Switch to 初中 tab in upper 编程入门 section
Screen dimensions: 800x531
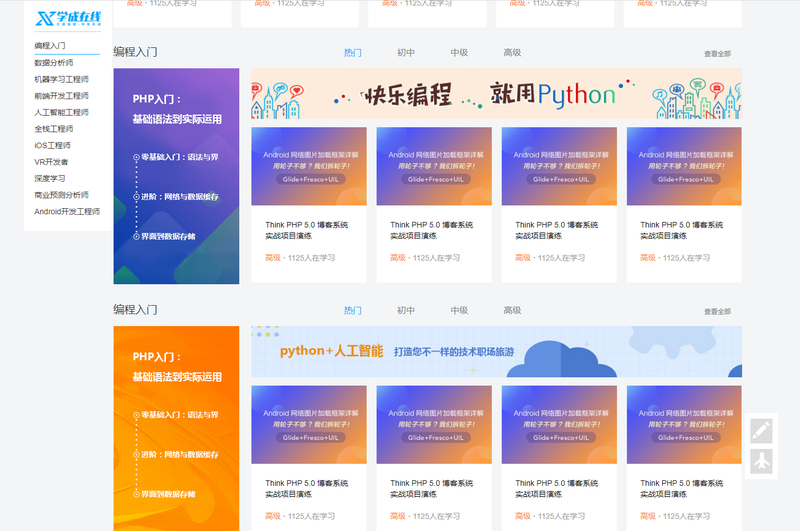pos(406,53)
